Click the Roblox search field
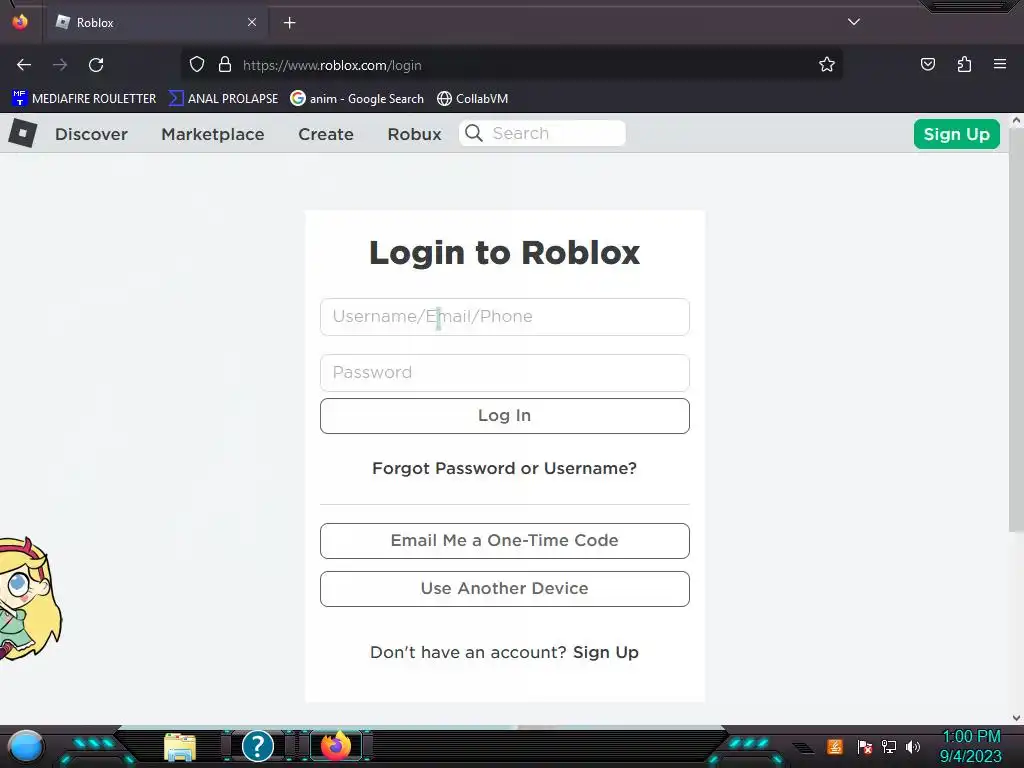Image resolution: width=1024 pixels, height=768 pixels. click(542, 133)
